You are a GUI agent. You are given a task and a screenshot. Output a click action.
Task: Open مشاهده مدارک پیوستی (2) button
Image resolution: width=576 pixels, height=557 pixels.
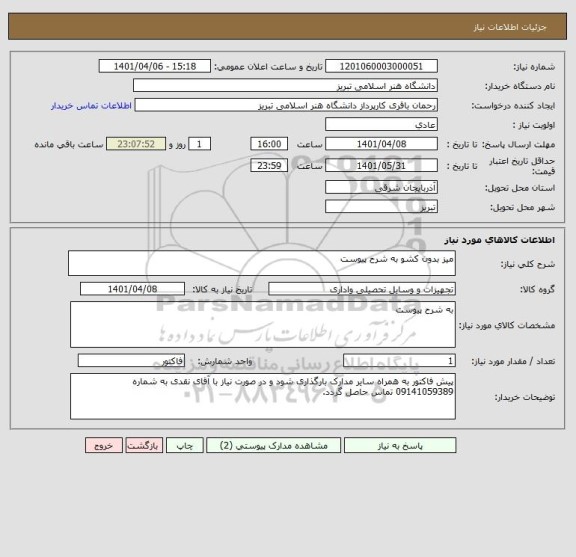[x=273, y=445]
